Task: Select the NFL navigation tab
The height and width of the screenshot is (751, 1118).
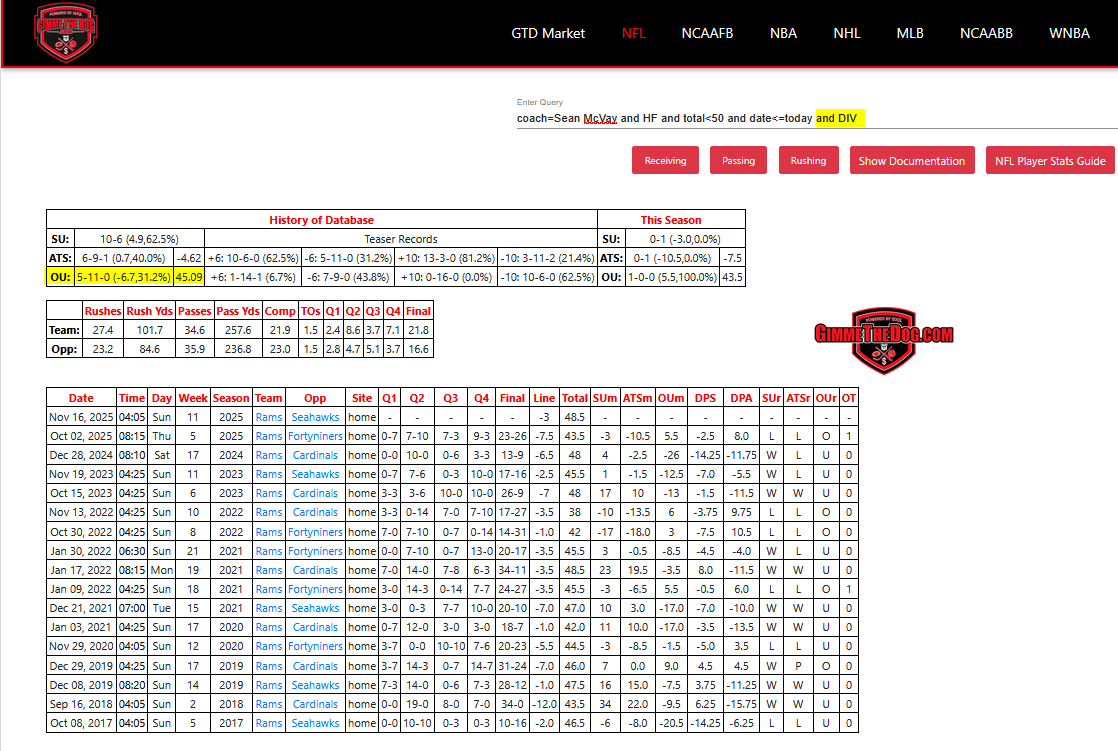Action: click(633, 34)
